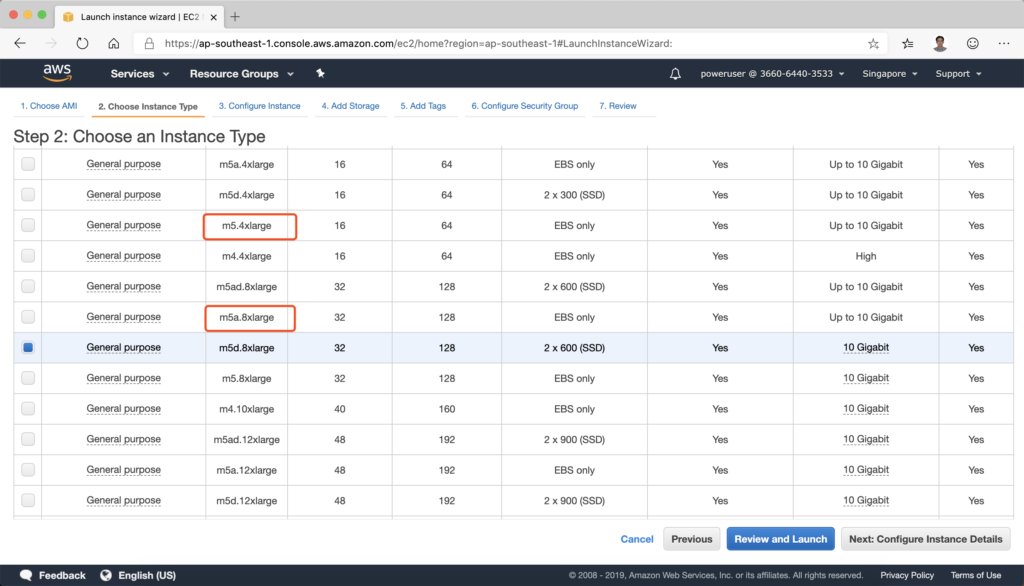
Task: Click the 'High' network performance cell
Action: (x=865, y=256)
